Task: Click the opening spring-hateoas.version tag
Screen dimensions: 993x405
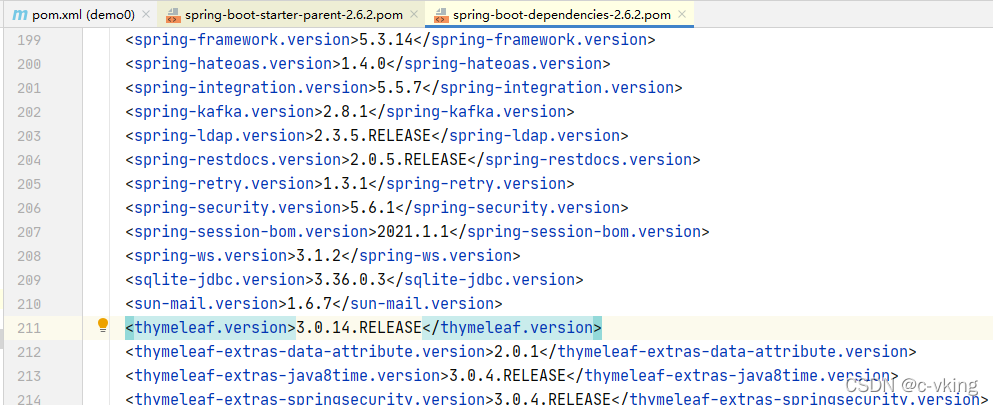Action: 233,64
